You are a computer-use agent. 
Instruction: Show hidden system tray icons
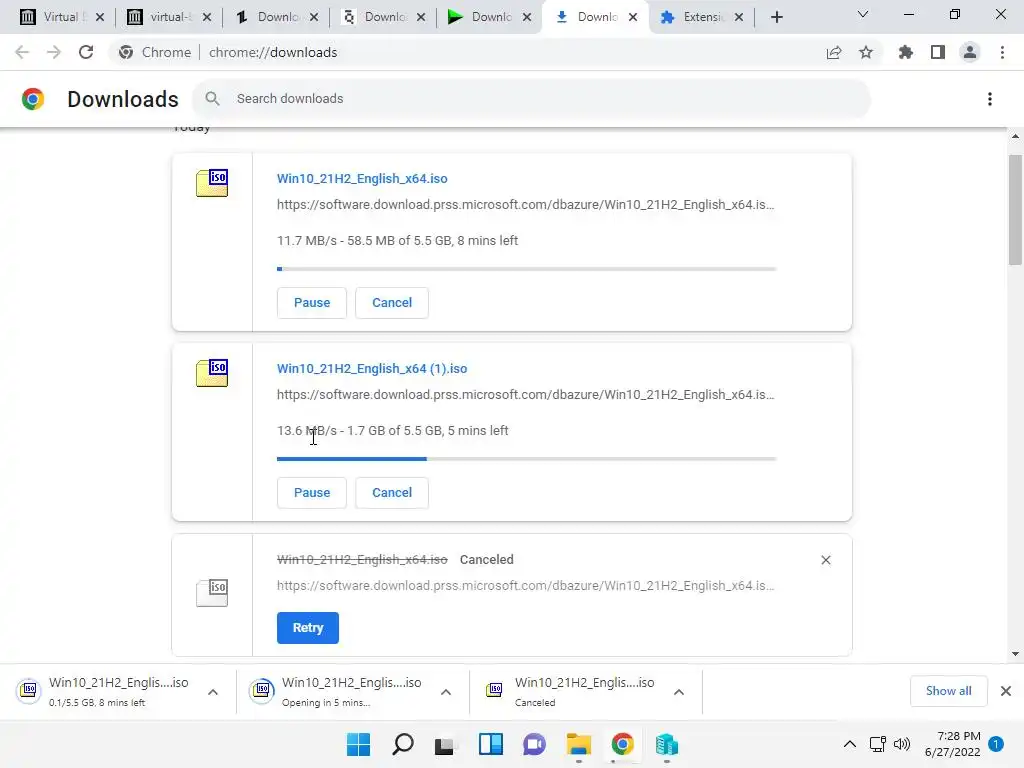(x=850, y=744)
